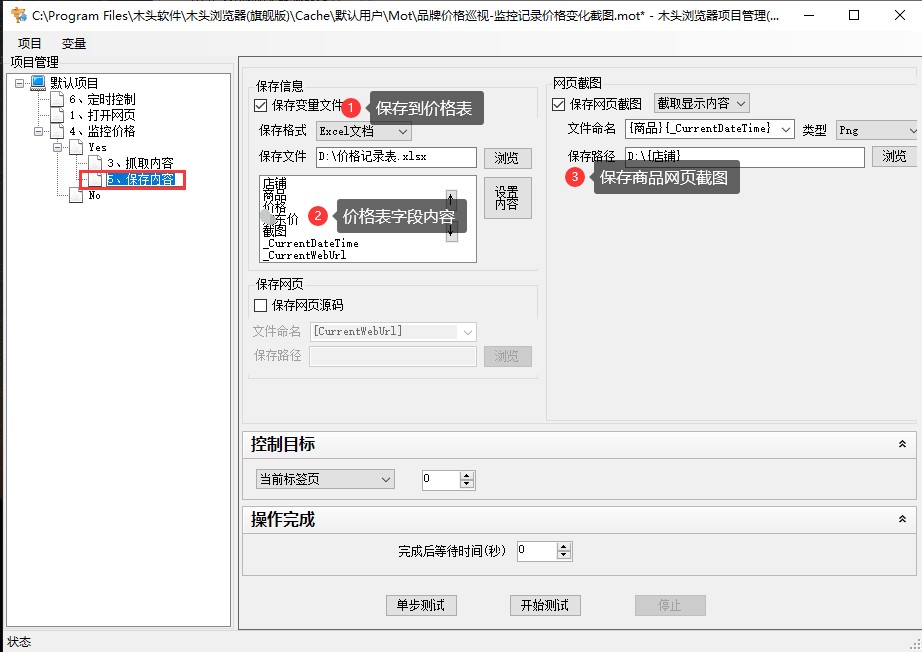Click page icon beside 4、监控价格
Viewport: 922px width, 652px height.
click(57, 131)
